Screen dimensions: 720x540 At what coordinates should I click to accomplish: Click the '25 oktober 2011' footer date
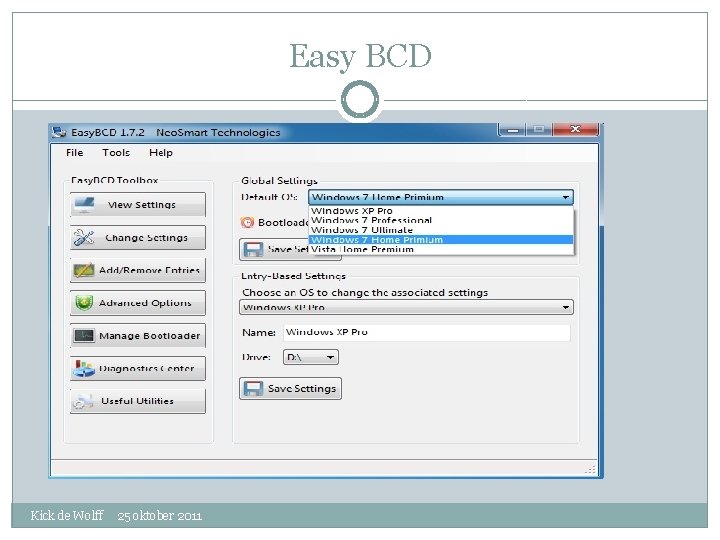[x=159, y=516]
